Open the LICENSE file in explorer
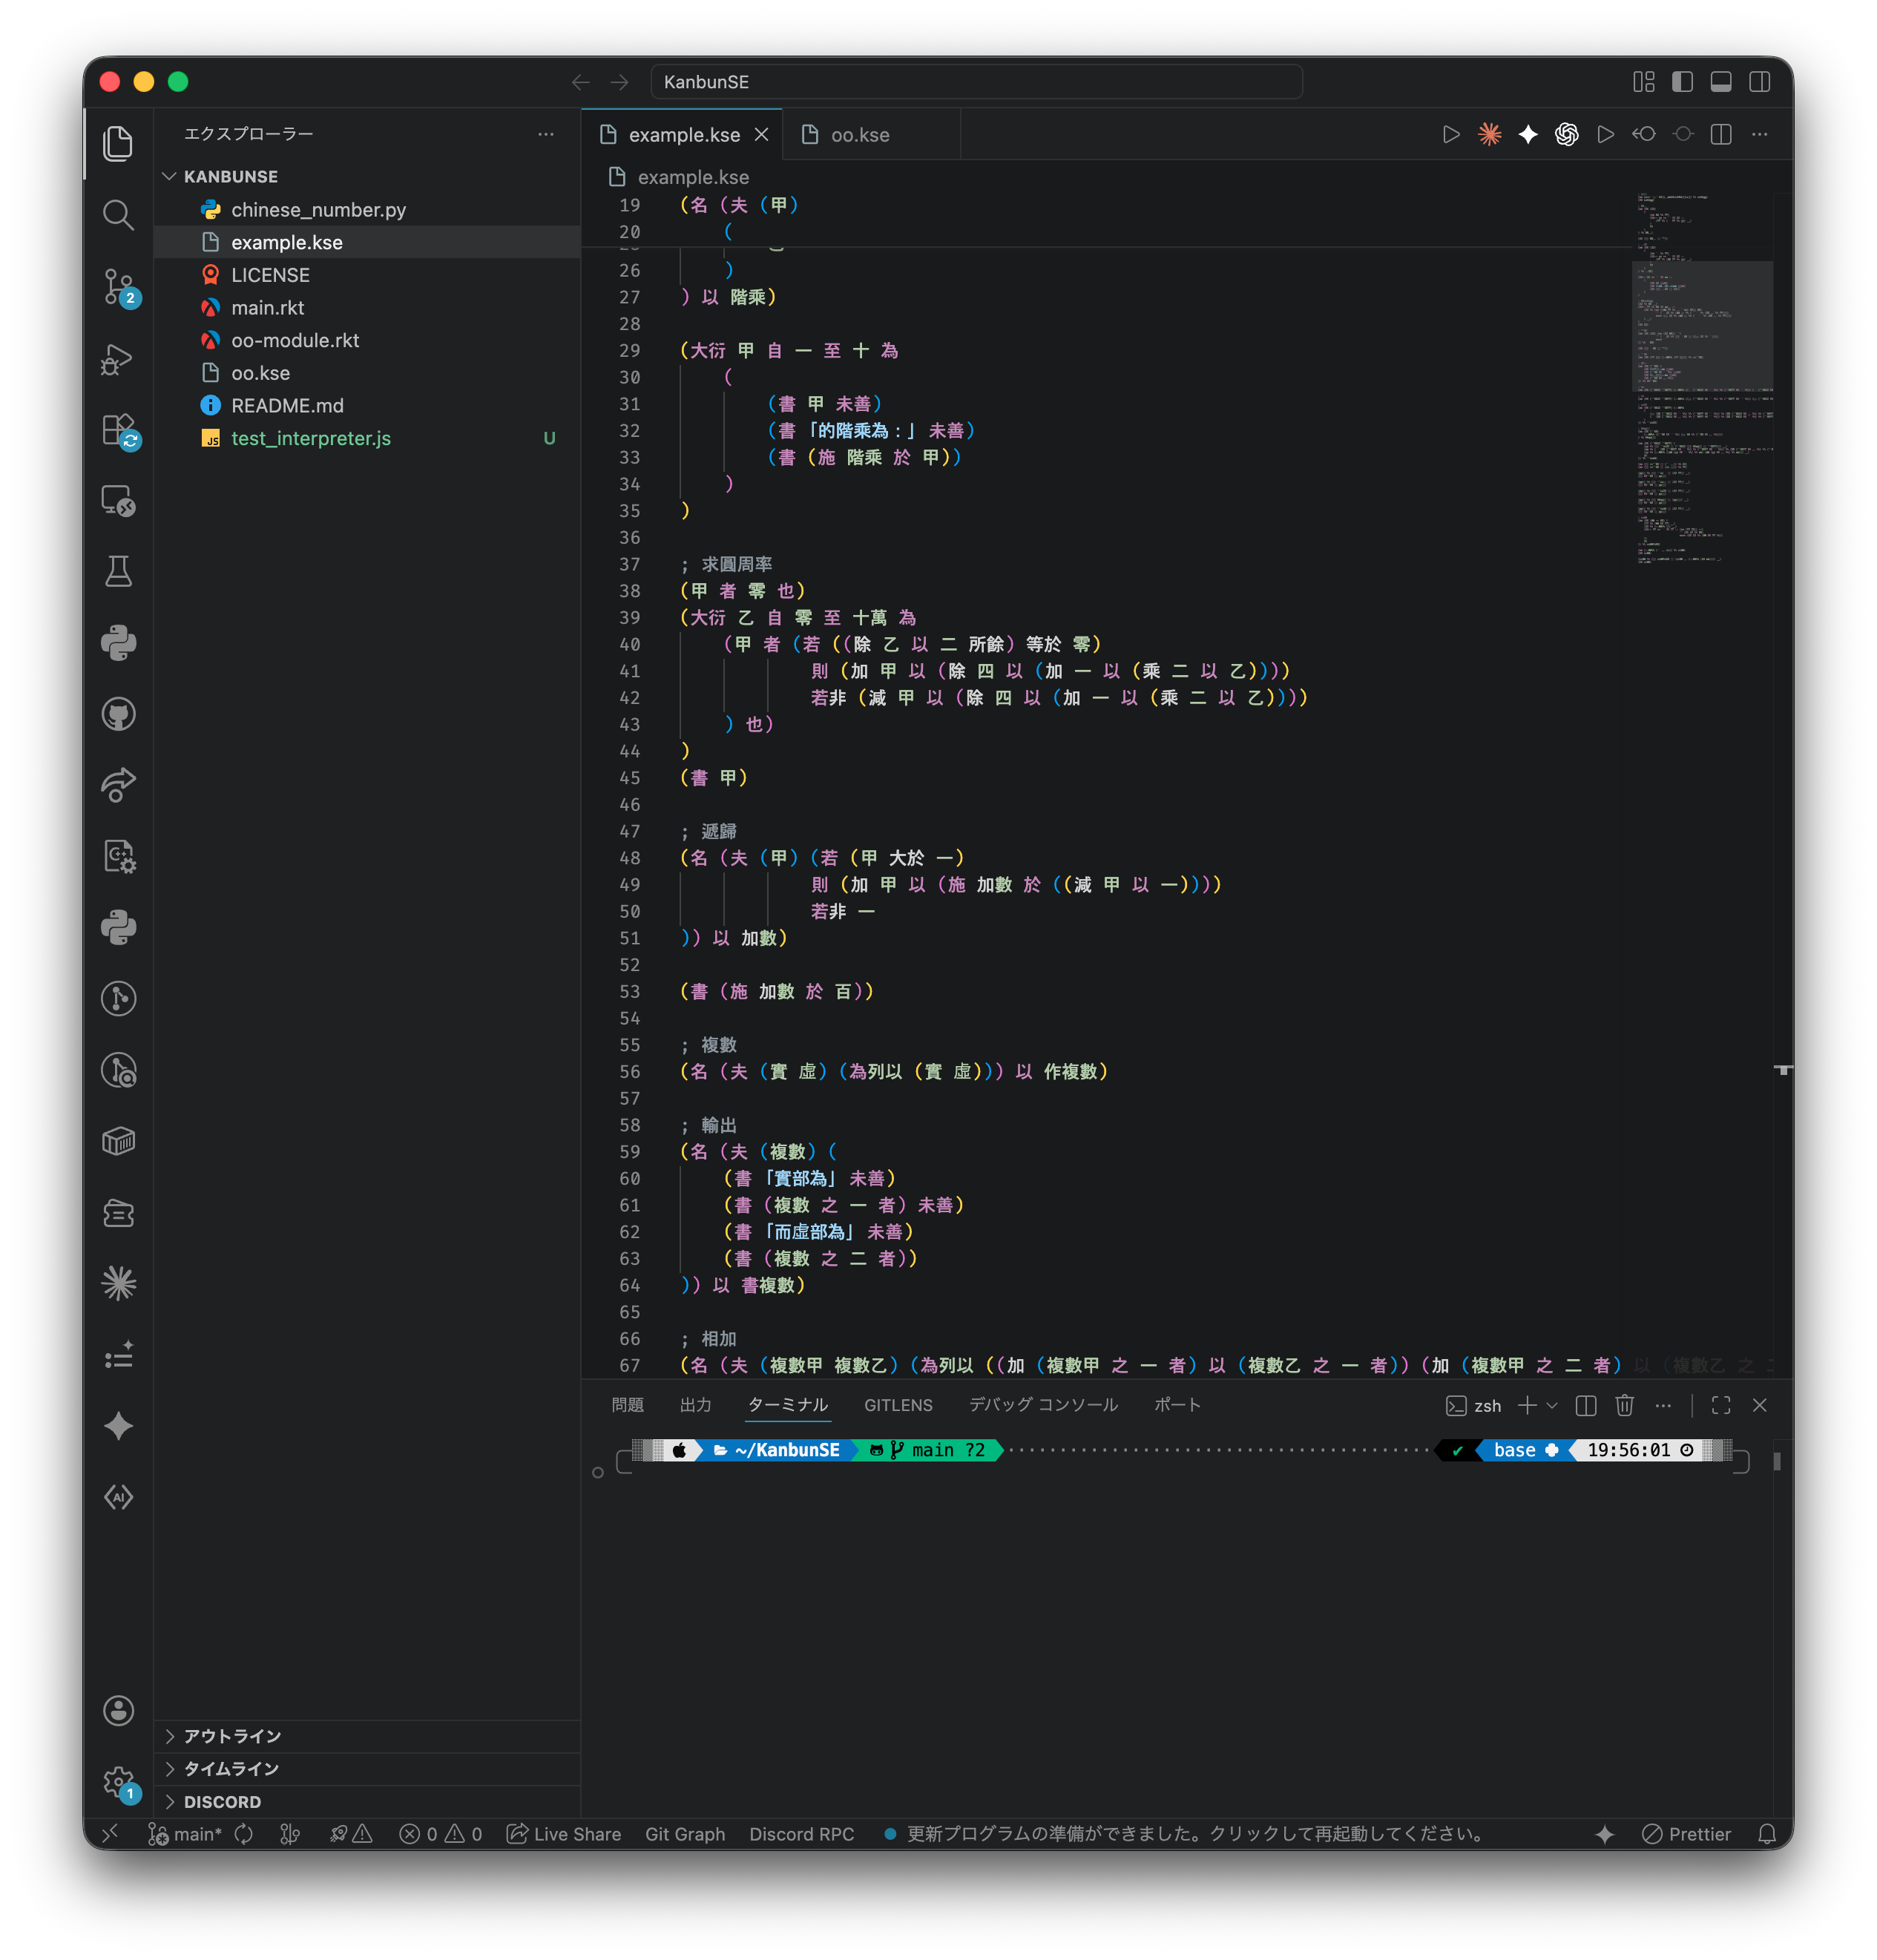 point(368,274)
